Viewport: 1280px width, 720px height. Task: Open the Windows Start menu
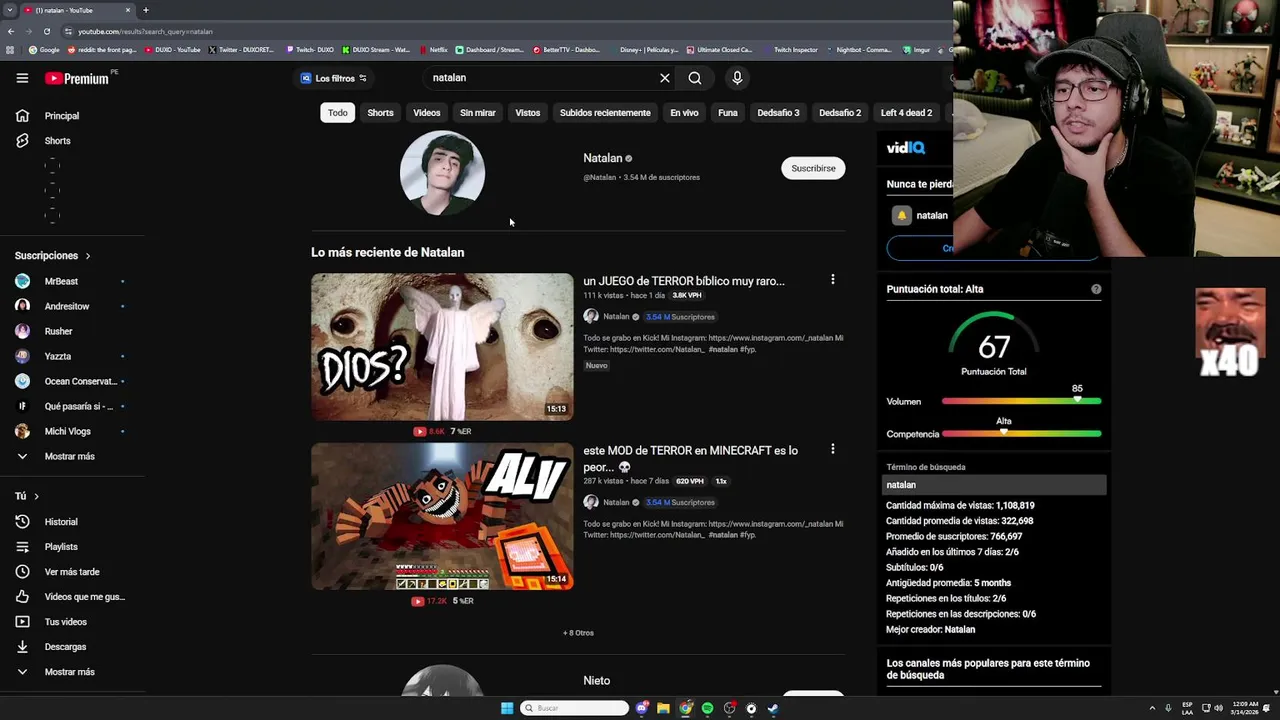point(507,708)
